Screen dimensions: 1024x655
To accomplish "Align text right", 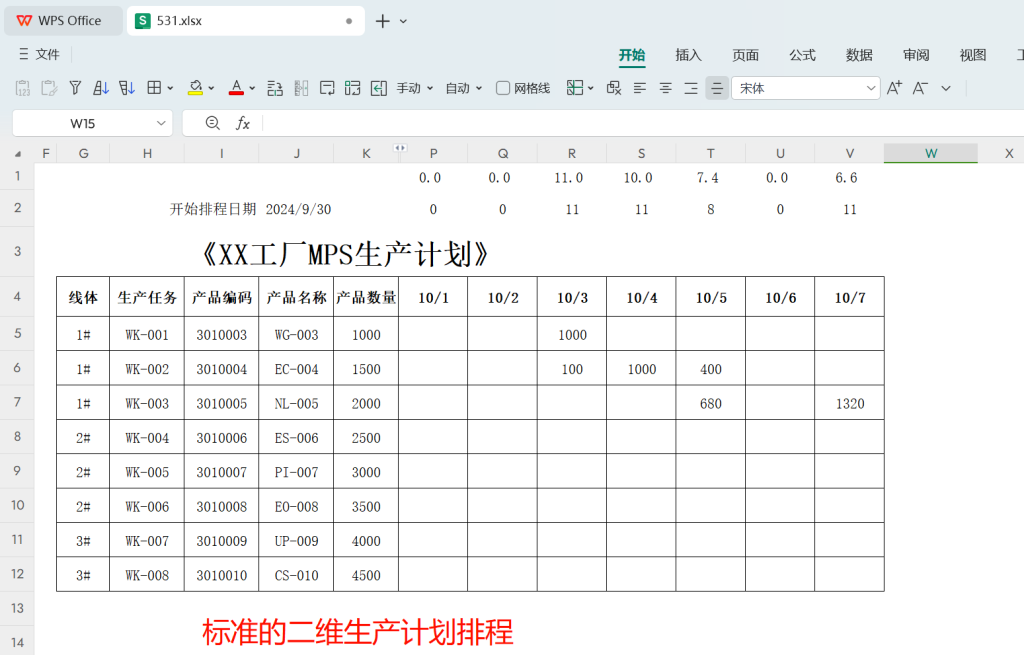I will click(x=691, y=88).
